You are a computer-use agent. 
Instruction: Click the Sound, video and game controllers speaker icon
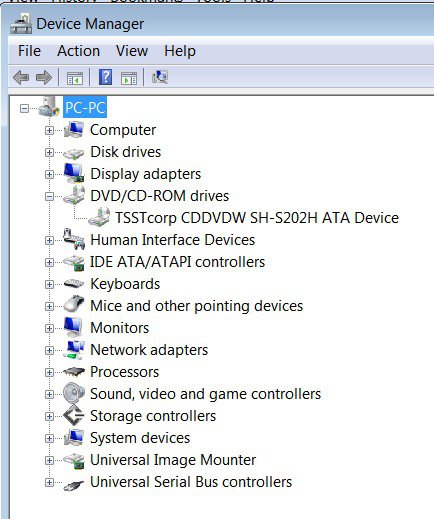pos(74,393)
